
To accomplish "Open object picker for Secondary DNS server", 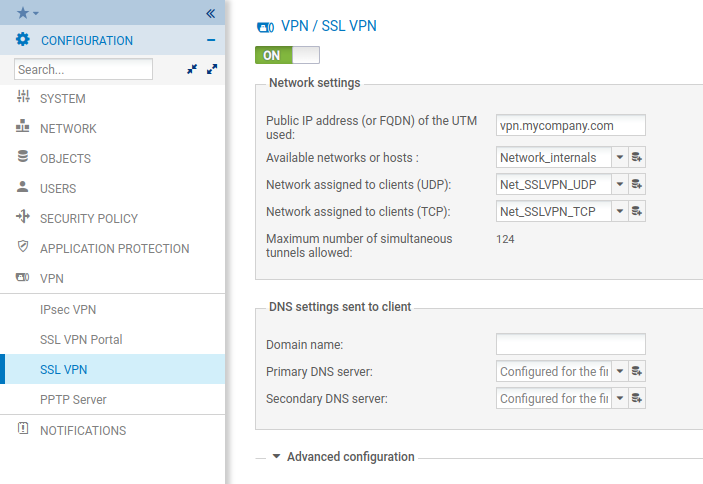I will (637, 398).
